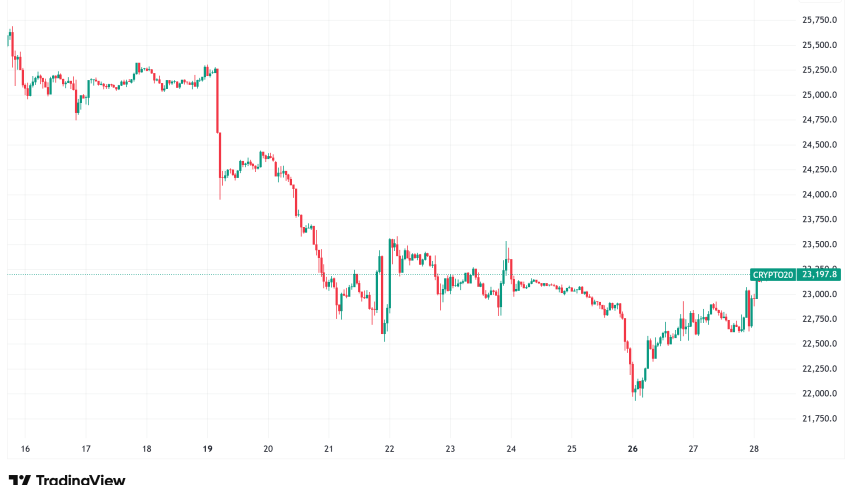Open the TradingView wordmark link
This screenshot has height=485, width=852.
tap(80, 478)
